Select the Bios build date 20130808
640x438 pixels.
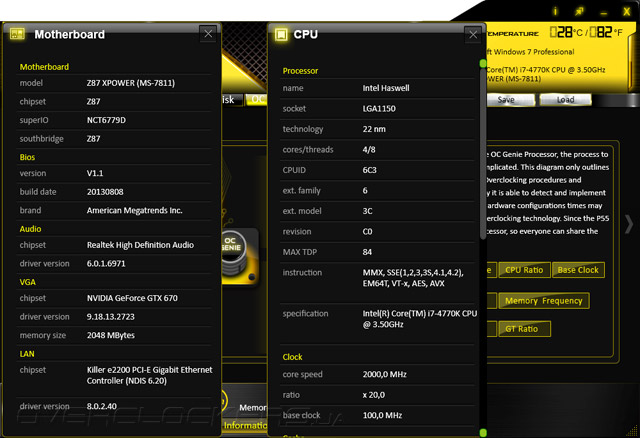click(105, 192)
